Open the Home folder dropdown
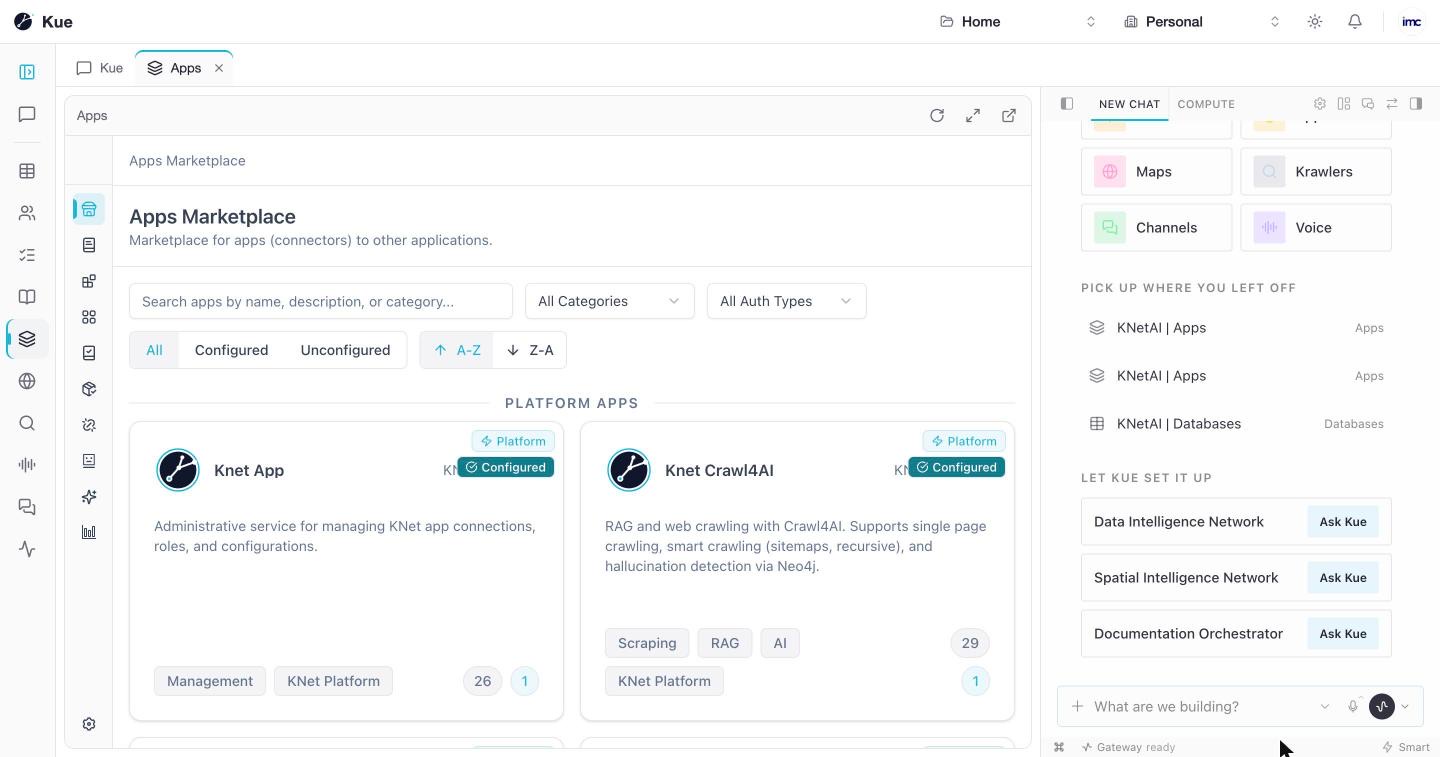This screenshot has width=1440, height=757. click(x=1018, y=21)
